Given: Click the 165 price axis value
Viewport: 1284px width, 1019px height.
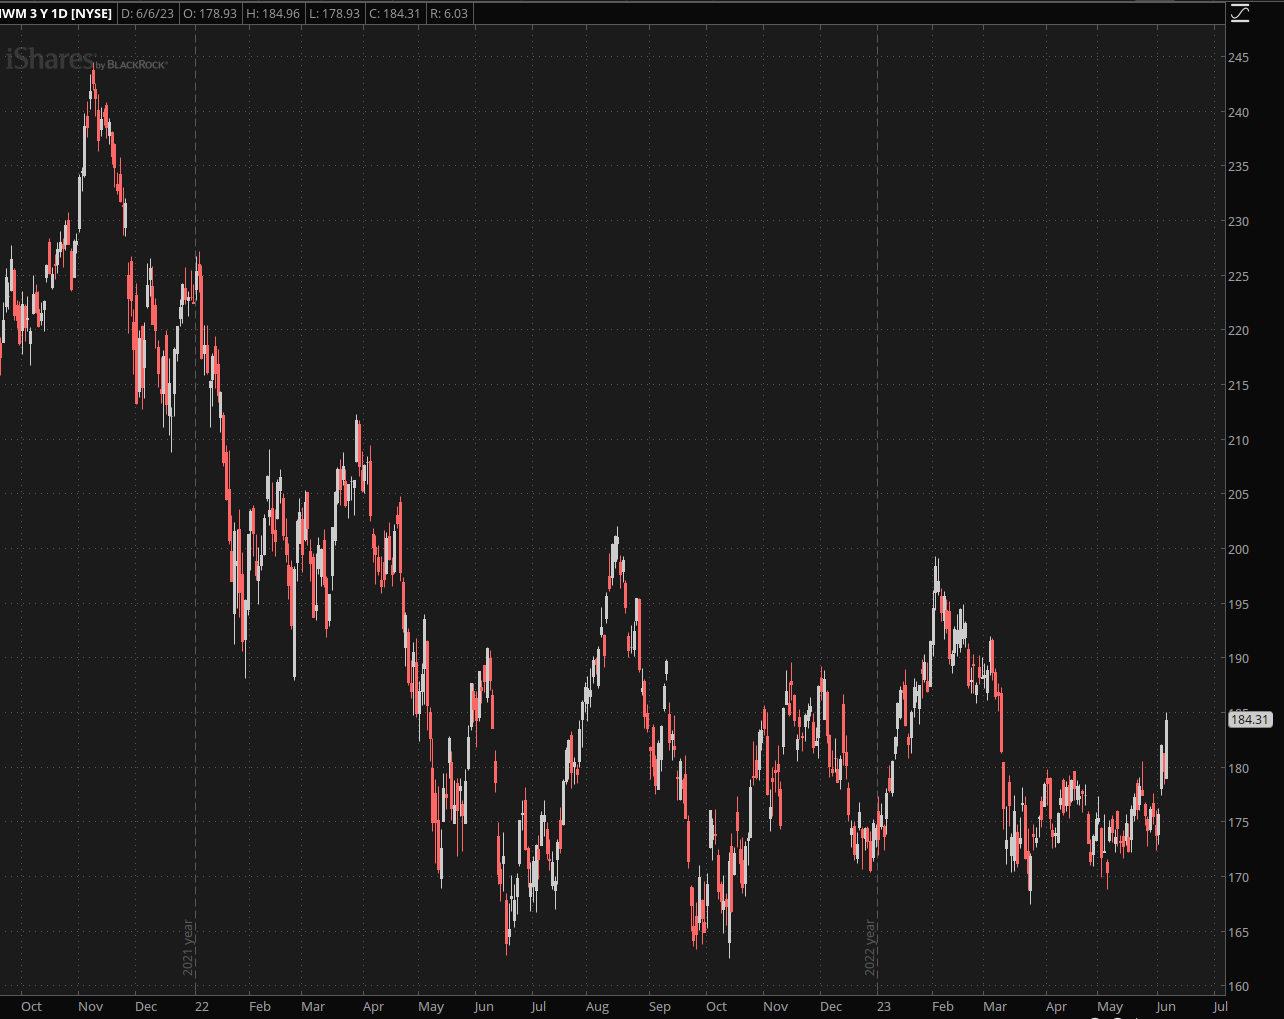Looking at the screenshot, I should [1238, 933].
